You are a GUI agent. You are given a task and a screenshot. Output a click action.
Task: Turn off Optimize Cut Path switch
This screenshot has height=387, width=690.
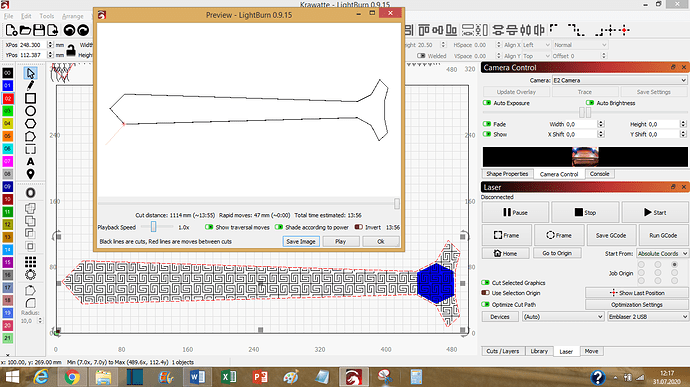[x=485, y=304]
